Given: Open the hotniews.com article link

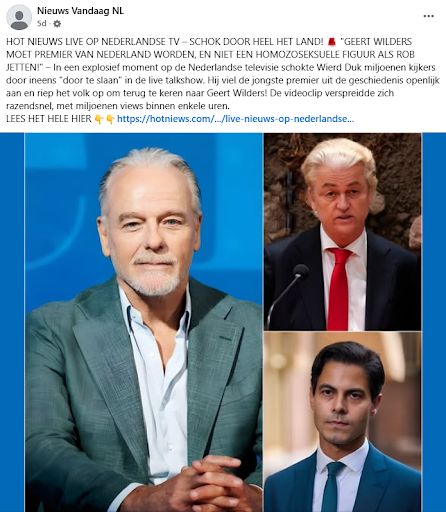Looking at the screenshot, I should (x=235, y=119).
